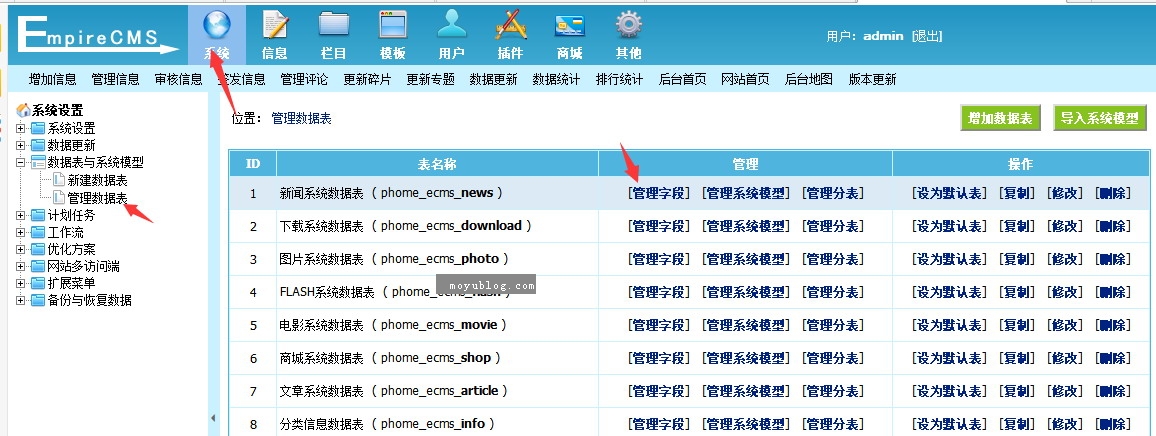Click 管理系统模型 for the news table
The height and width of the screenshot is (436, 1156).
pyautogui.click(x=746, y=193)
